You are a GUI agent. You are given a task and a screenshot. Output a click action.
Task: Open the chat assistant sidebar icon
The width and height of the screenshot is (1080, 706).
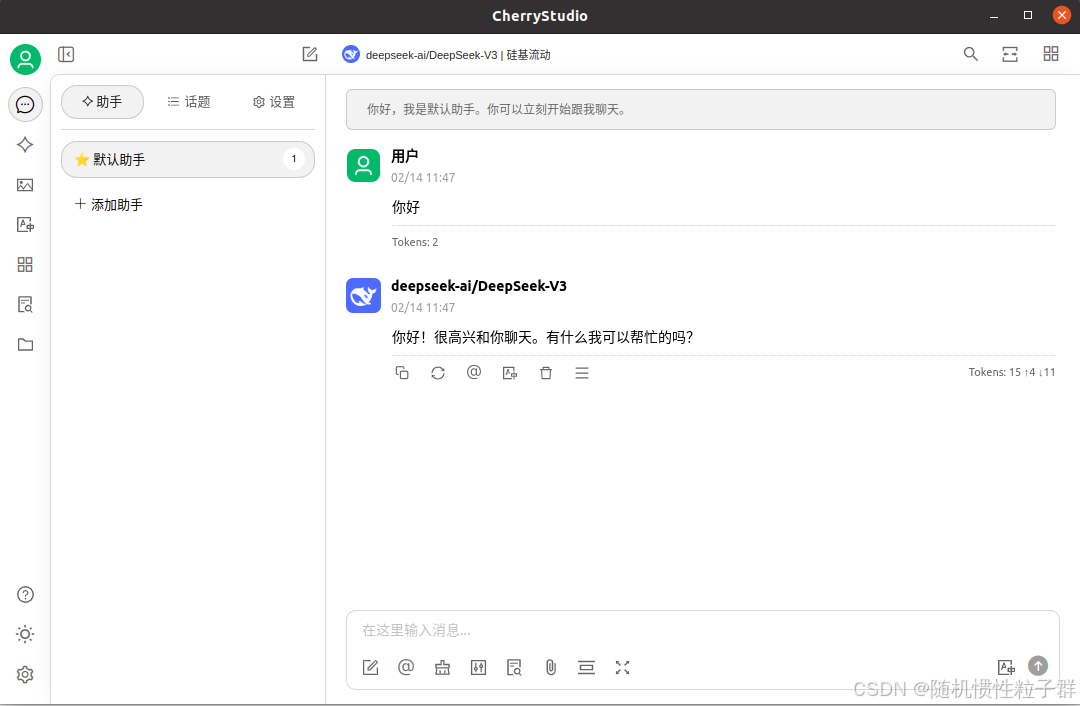tap(25, 105)
